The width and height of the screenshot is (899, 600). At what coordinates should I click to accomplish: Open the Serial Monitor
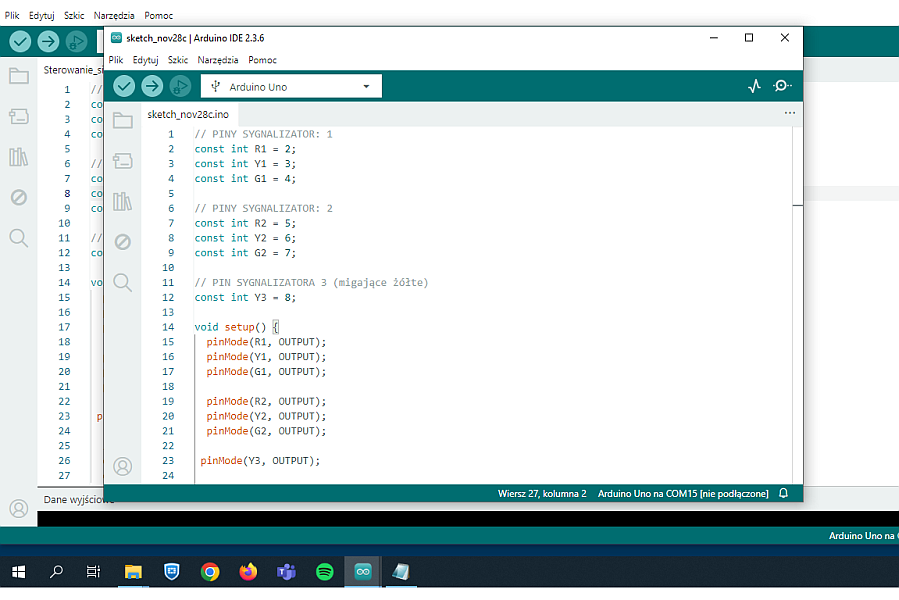(783, 87)
